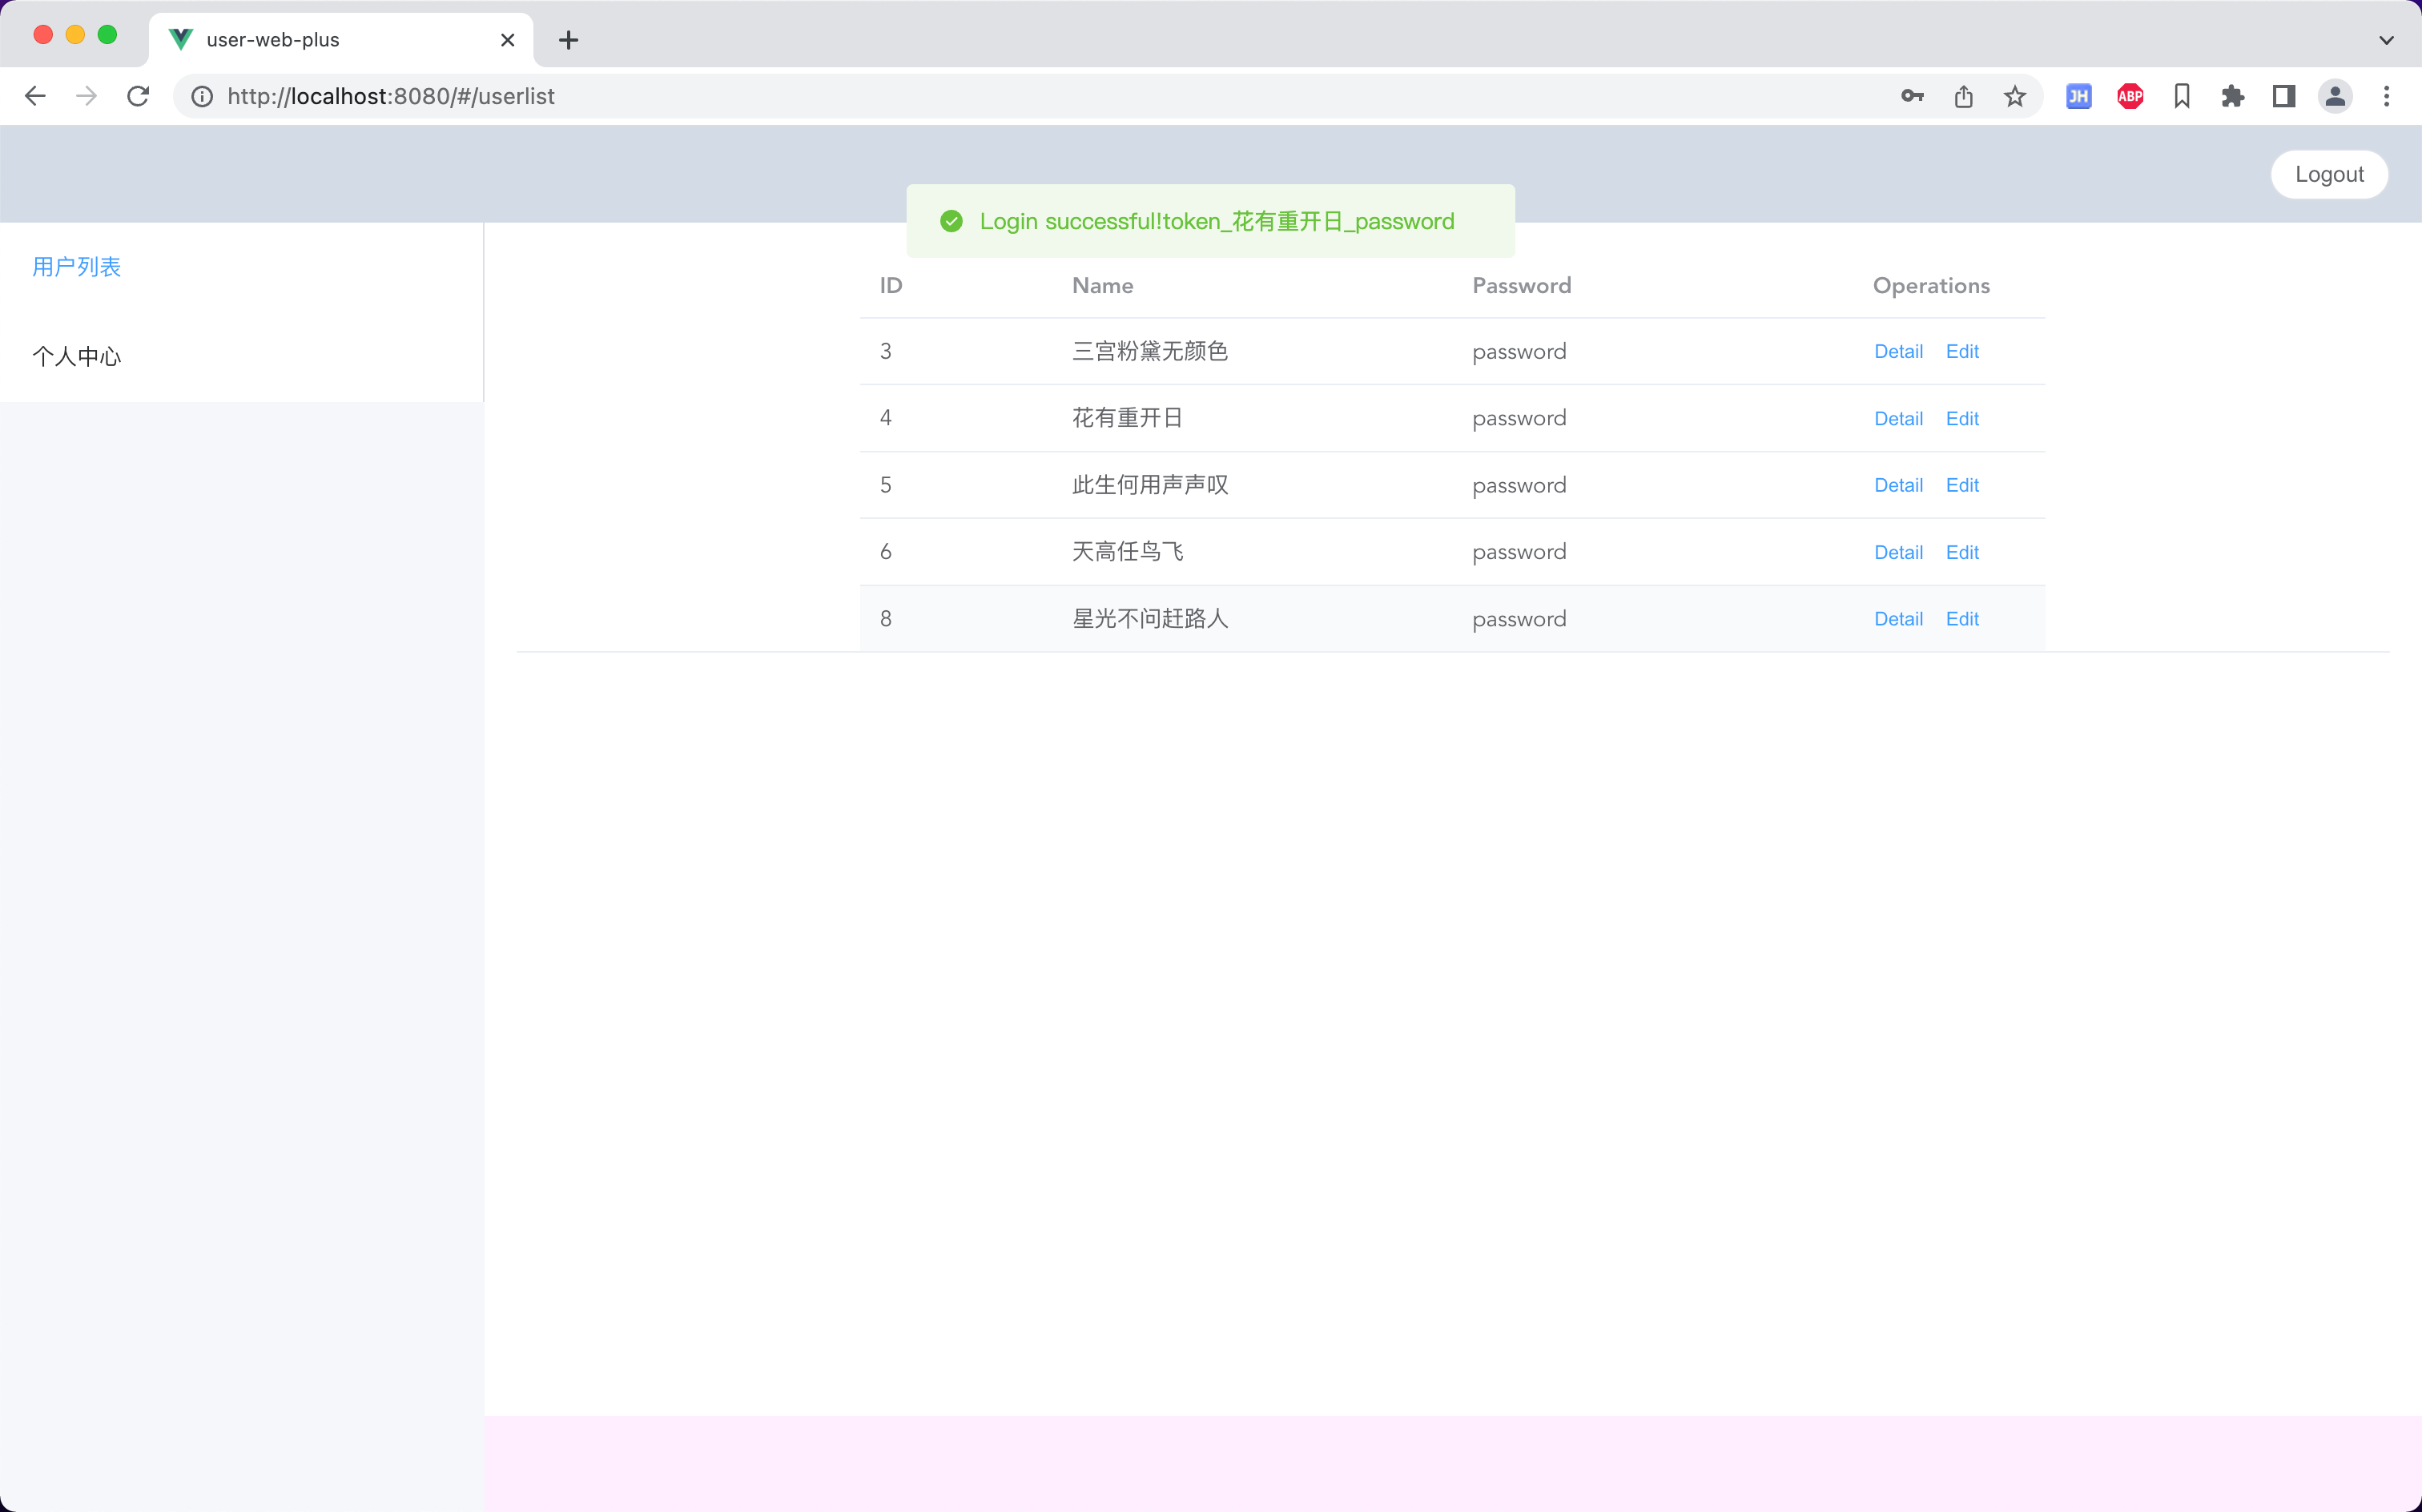The image size is (2422, 1512).
Task: Select the name cell 此生何用声声叹
Action: point(1150,486)
